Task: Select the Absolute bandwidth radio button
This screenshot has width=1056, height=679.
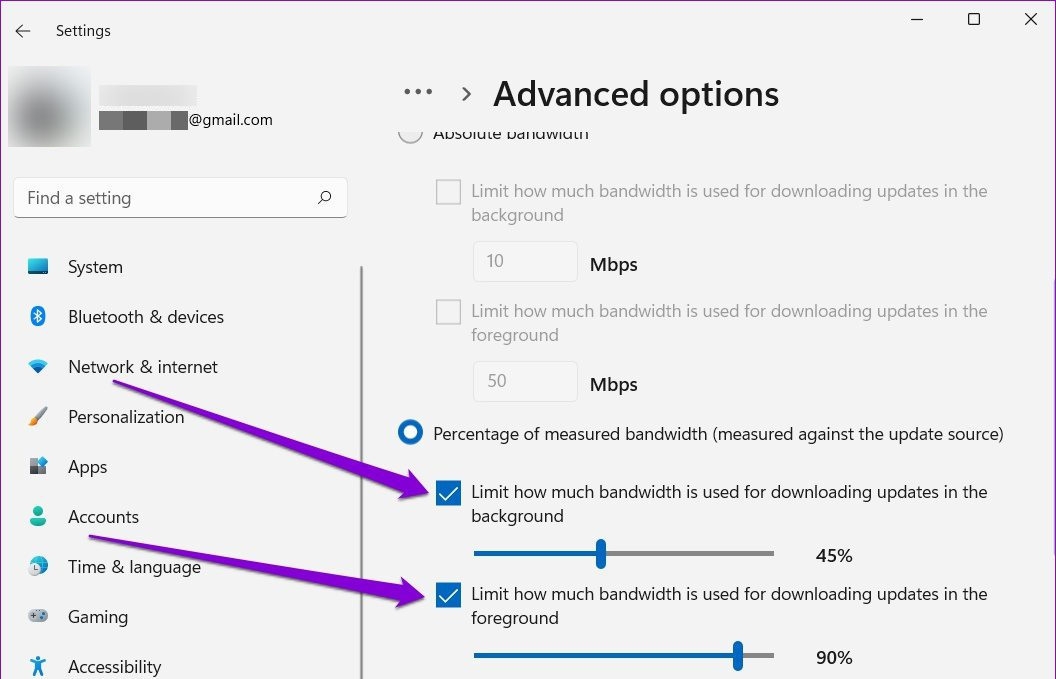Action: (410, 133)
